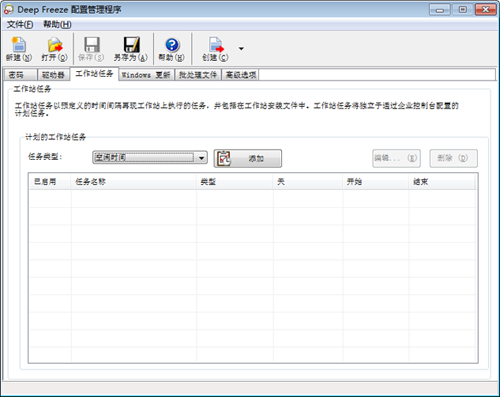Click the 添加 (Add) button
The height and width of the screenshot is (397, 500).
[x=248, y=158]
